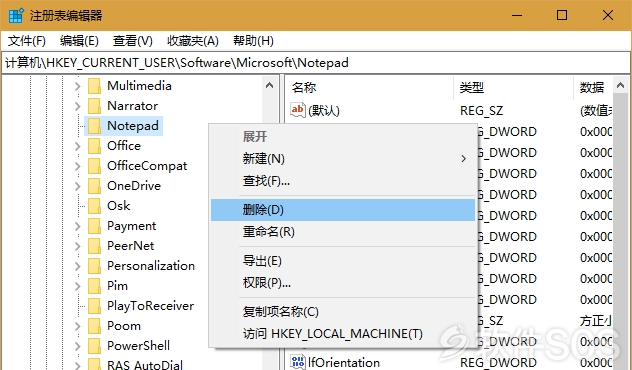Screen dimensions: 632x370
Task: Click the PeerNet folder icon
Action: (x=94, y=246)
